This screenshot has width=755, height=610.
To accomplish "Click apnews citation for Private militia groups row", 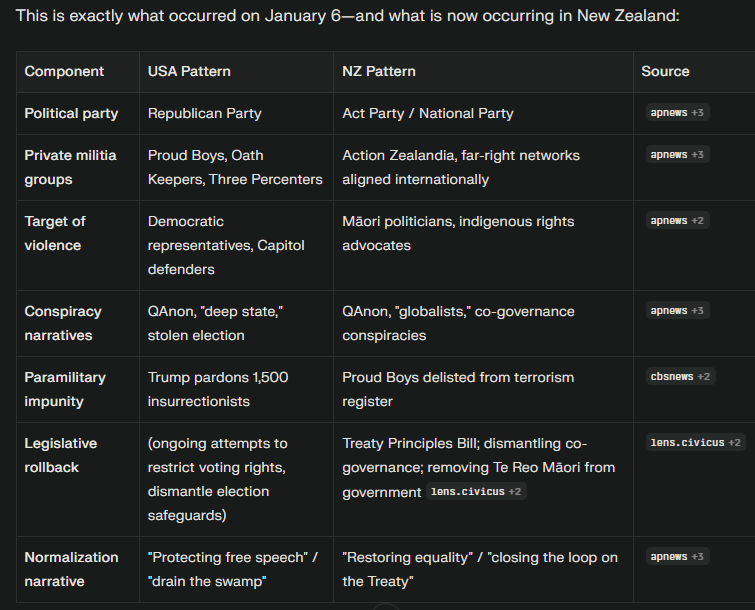I will (x=677, y=155).
